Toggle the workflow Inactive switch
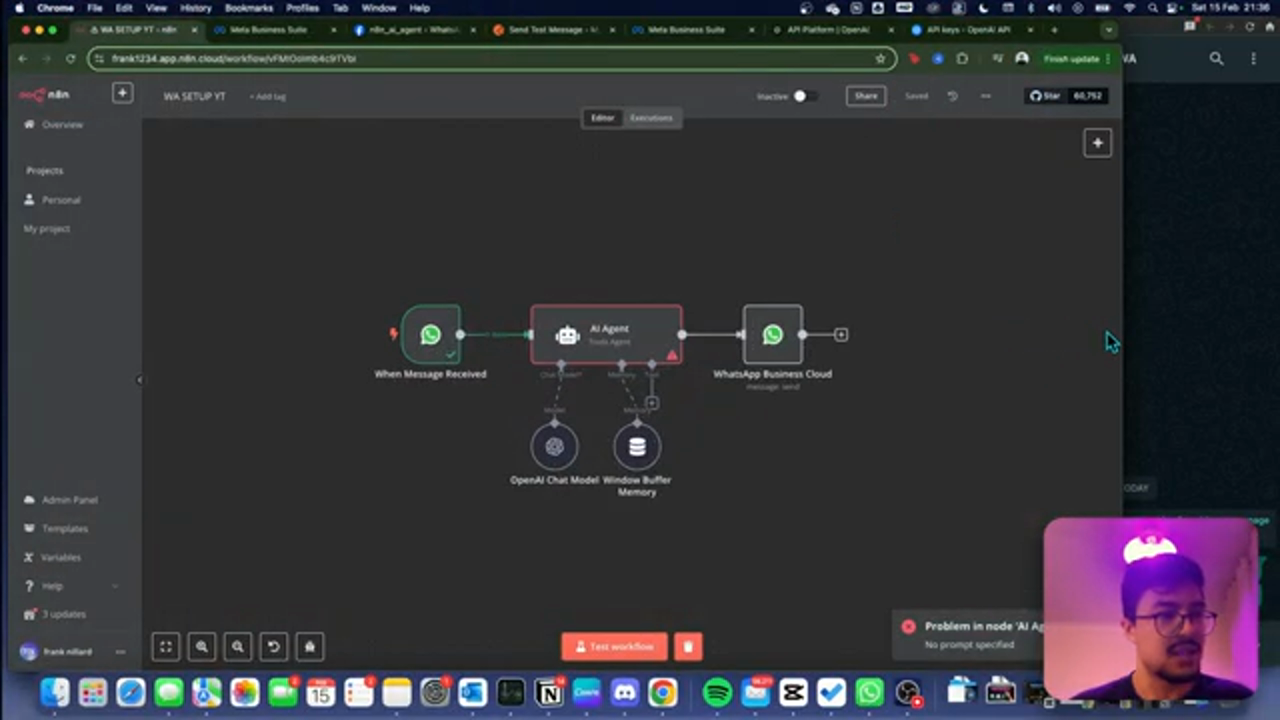 click(804, 96)
